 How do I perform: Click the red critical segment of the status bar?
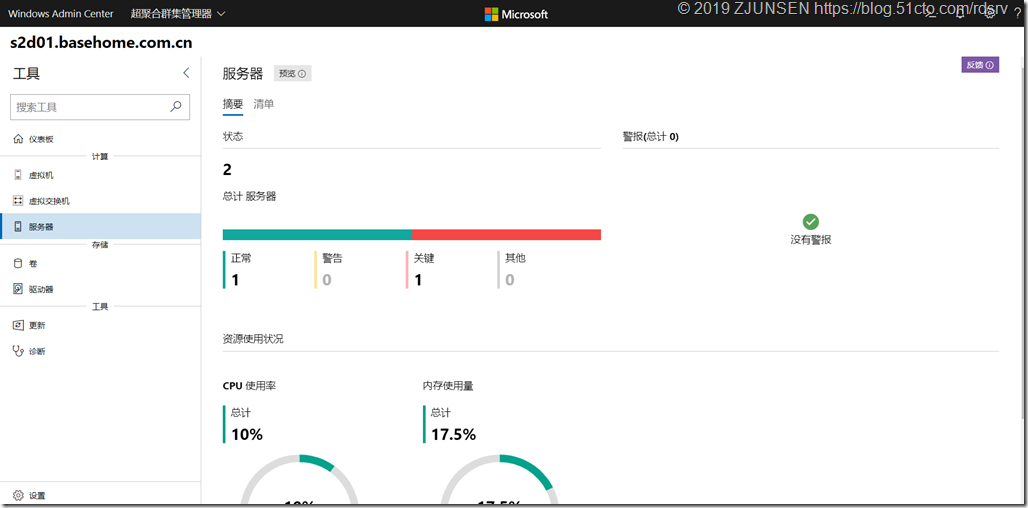click(507, 235)
